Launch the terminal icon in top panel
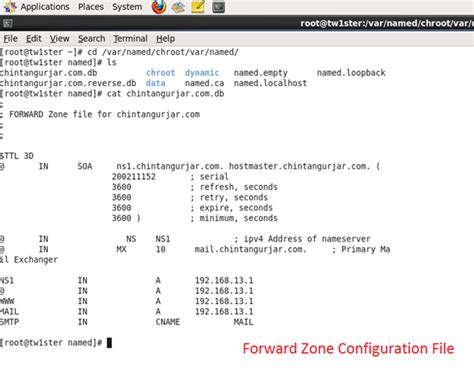This screenshot has width=474, height=381. [x=218, y=7]
